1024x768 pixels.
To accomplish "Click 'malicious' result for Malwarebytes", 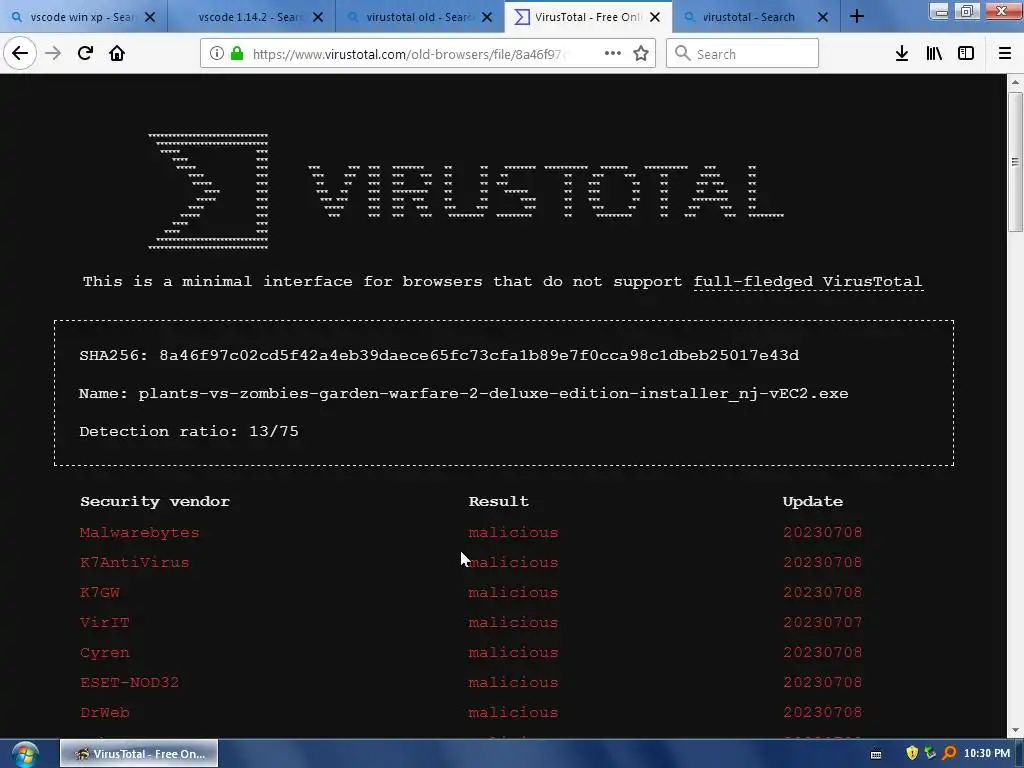I will (513, 532).
